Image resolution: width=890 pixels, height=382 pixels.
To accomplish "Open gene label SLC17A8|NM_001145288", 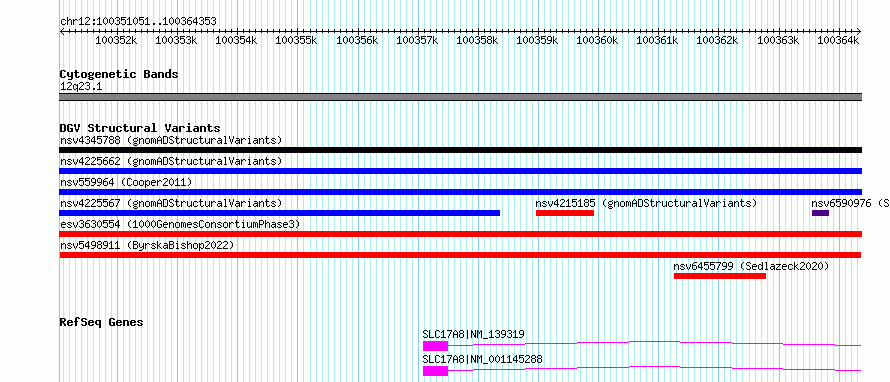I will pyautogui.click(x=482, y=359).
